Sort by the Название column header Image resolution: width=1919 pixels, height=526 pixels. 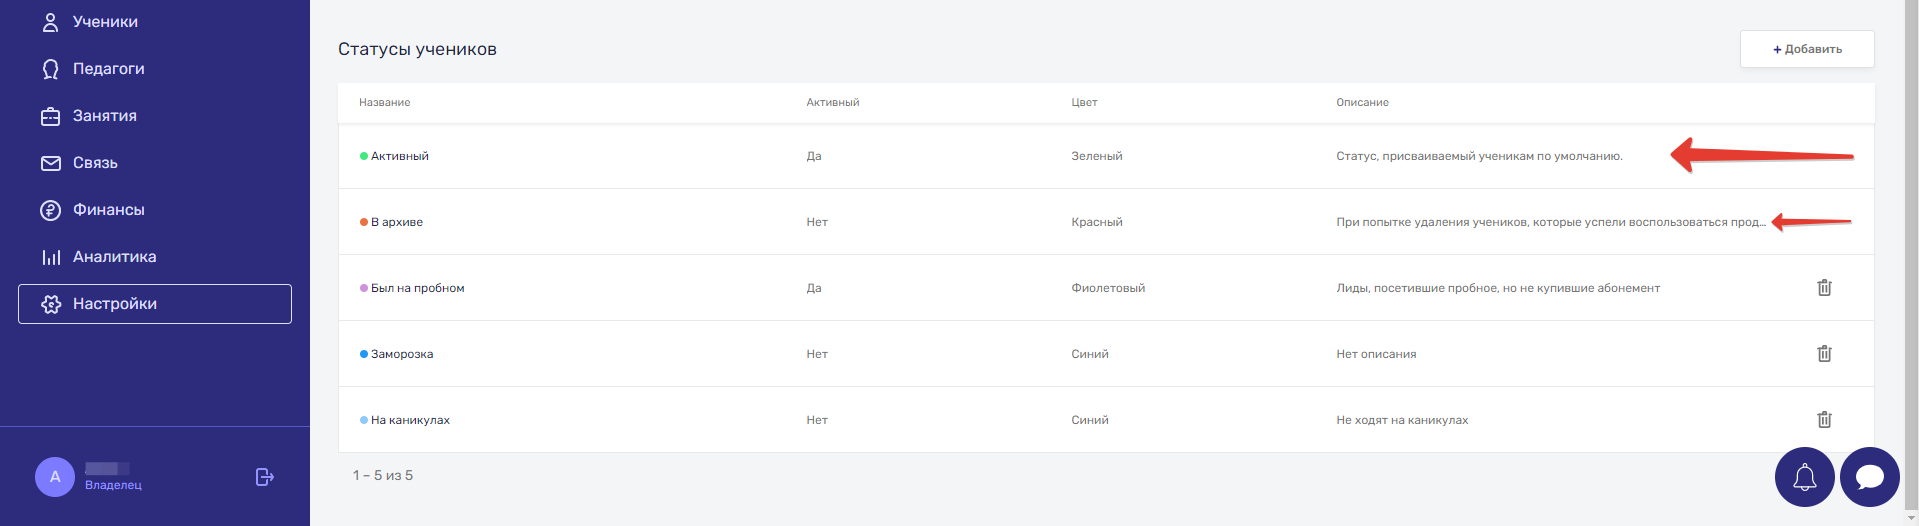(x=385, y=102)
